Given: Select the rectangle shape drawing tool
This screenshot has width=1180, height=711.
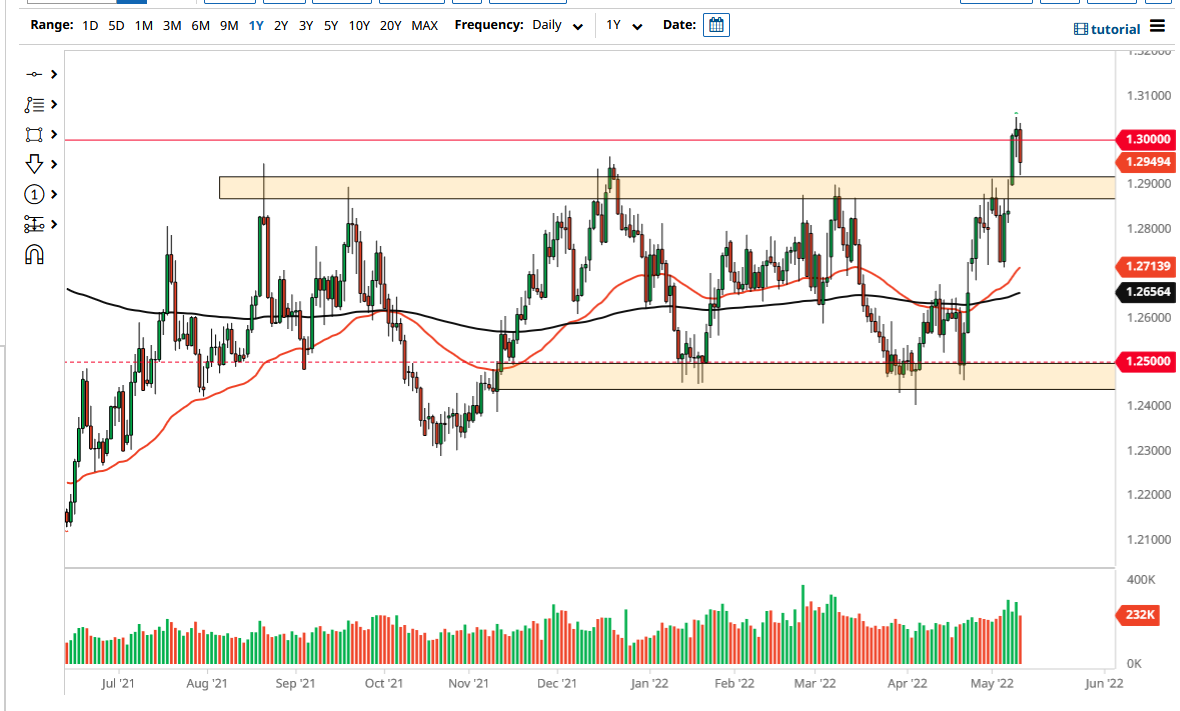Looking at the screenshot, I should 36,134.
